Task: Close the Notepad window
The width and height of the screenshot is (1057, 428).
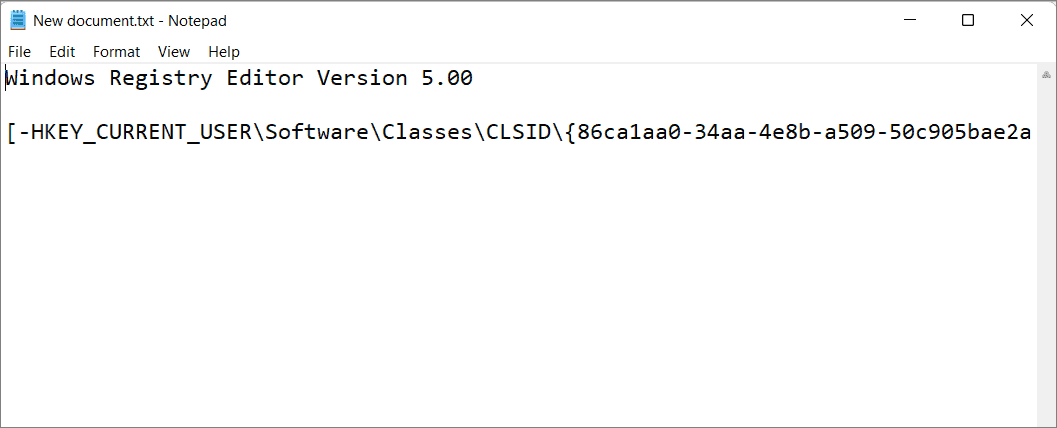Action: (1027, 20)
